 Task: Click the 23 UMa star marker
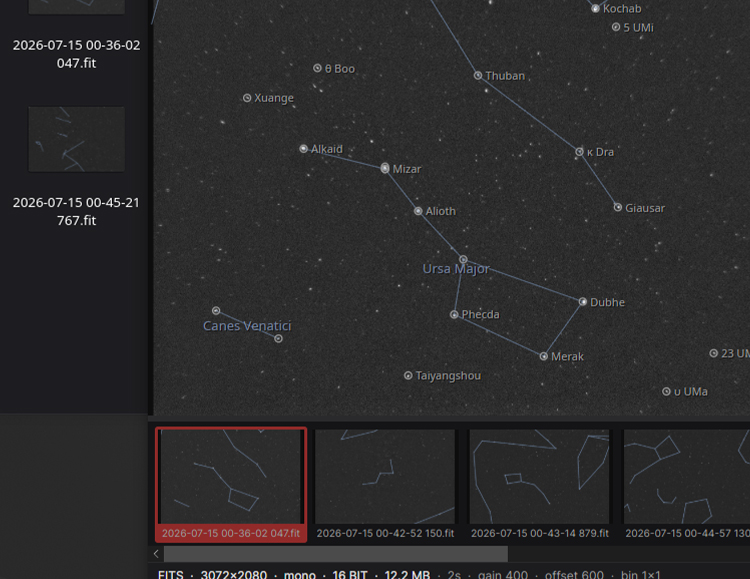713,353
